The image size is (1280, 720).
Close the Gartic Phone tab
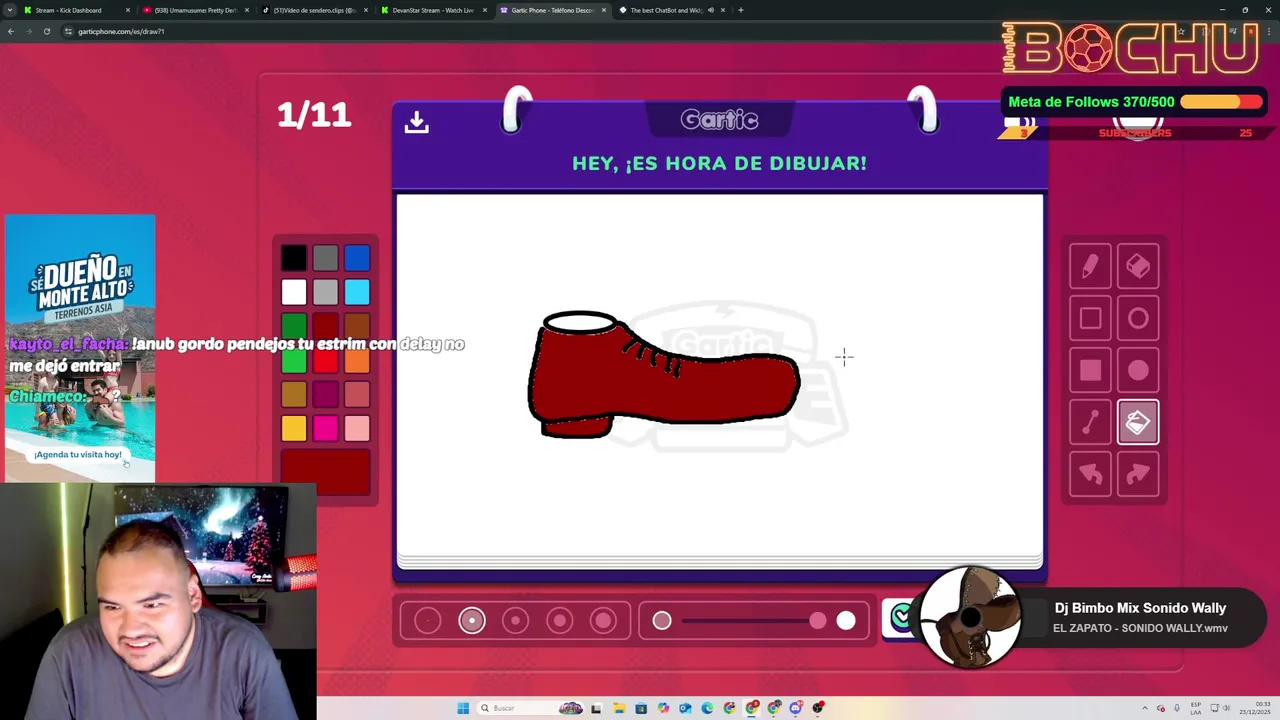(x=603, y=10)
